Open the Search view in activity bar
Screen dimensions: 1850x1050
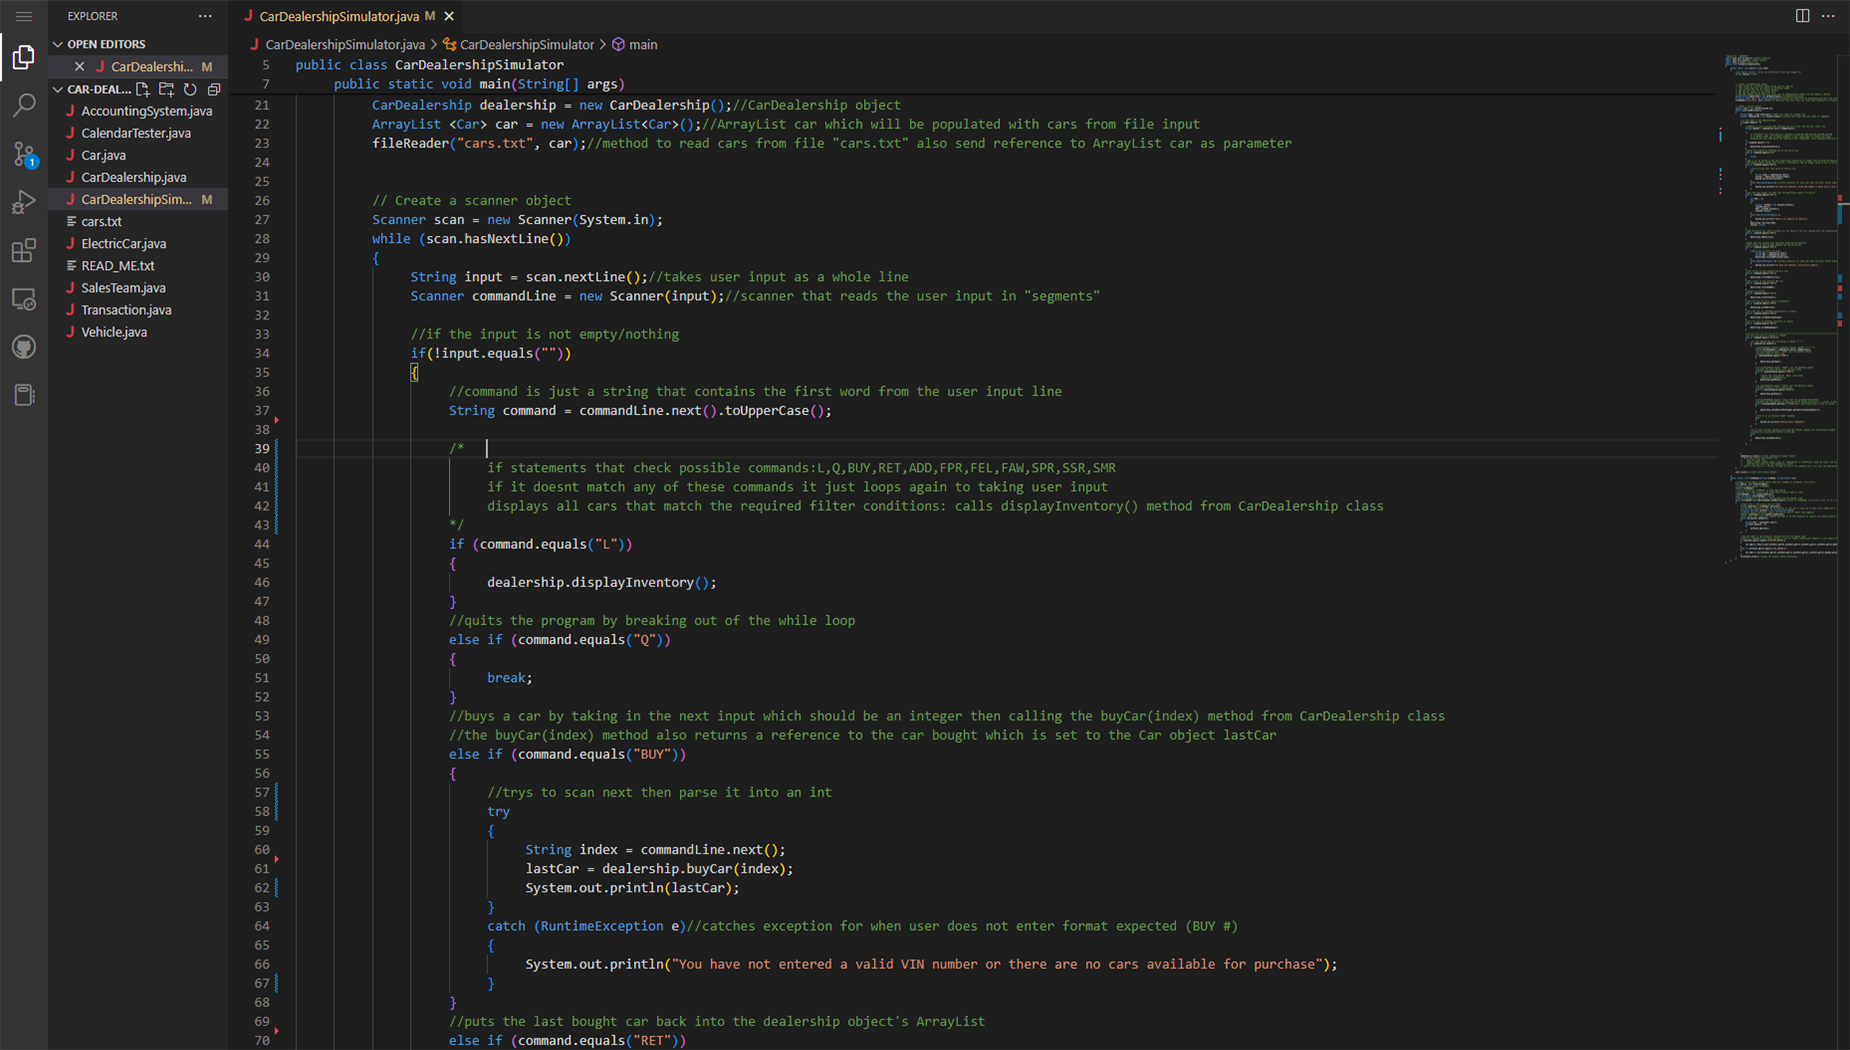[x=24, y=105]
